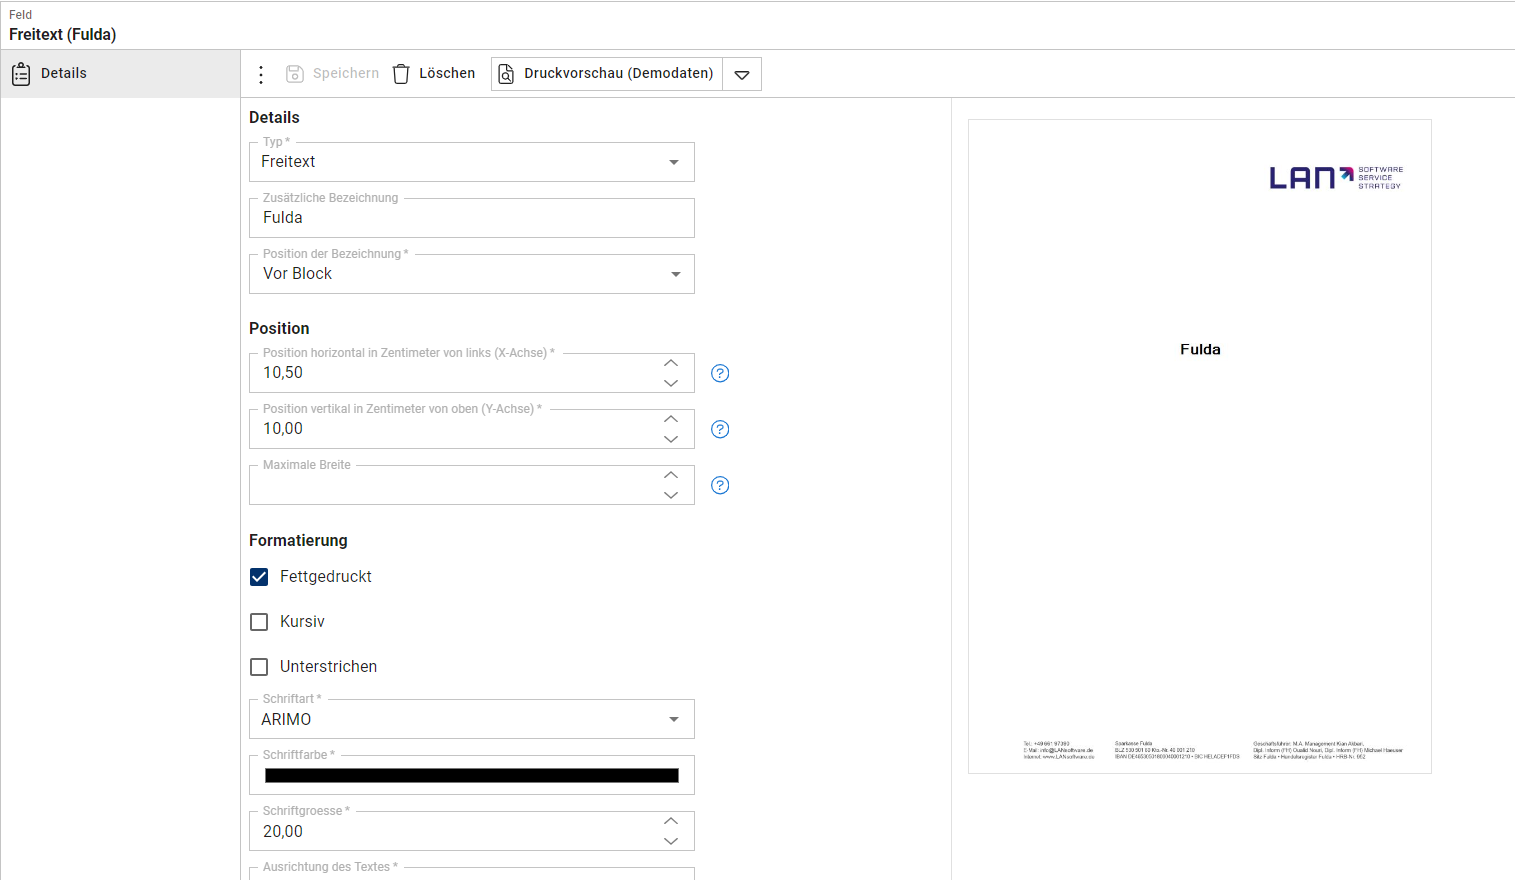Image resolution: width=1515 pixels, height=880 pixels.
Task: Click the Freitext (Fulda) heading
Action: [62, 34]
